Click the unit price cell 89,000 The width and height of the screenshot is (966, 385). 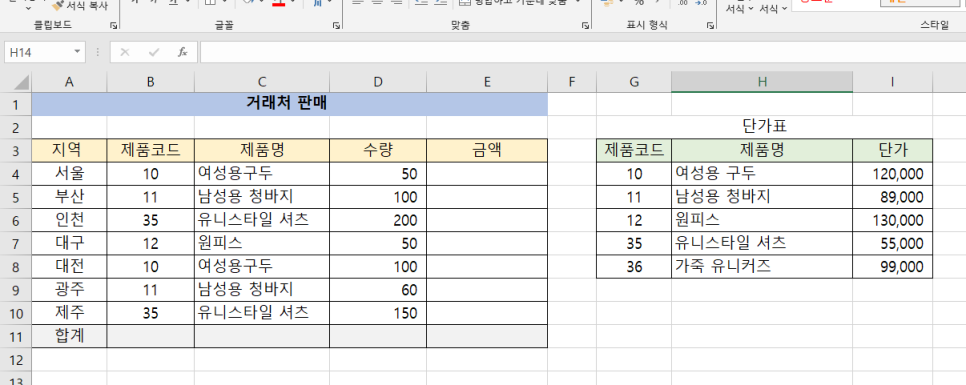click(x=892, y=197)
